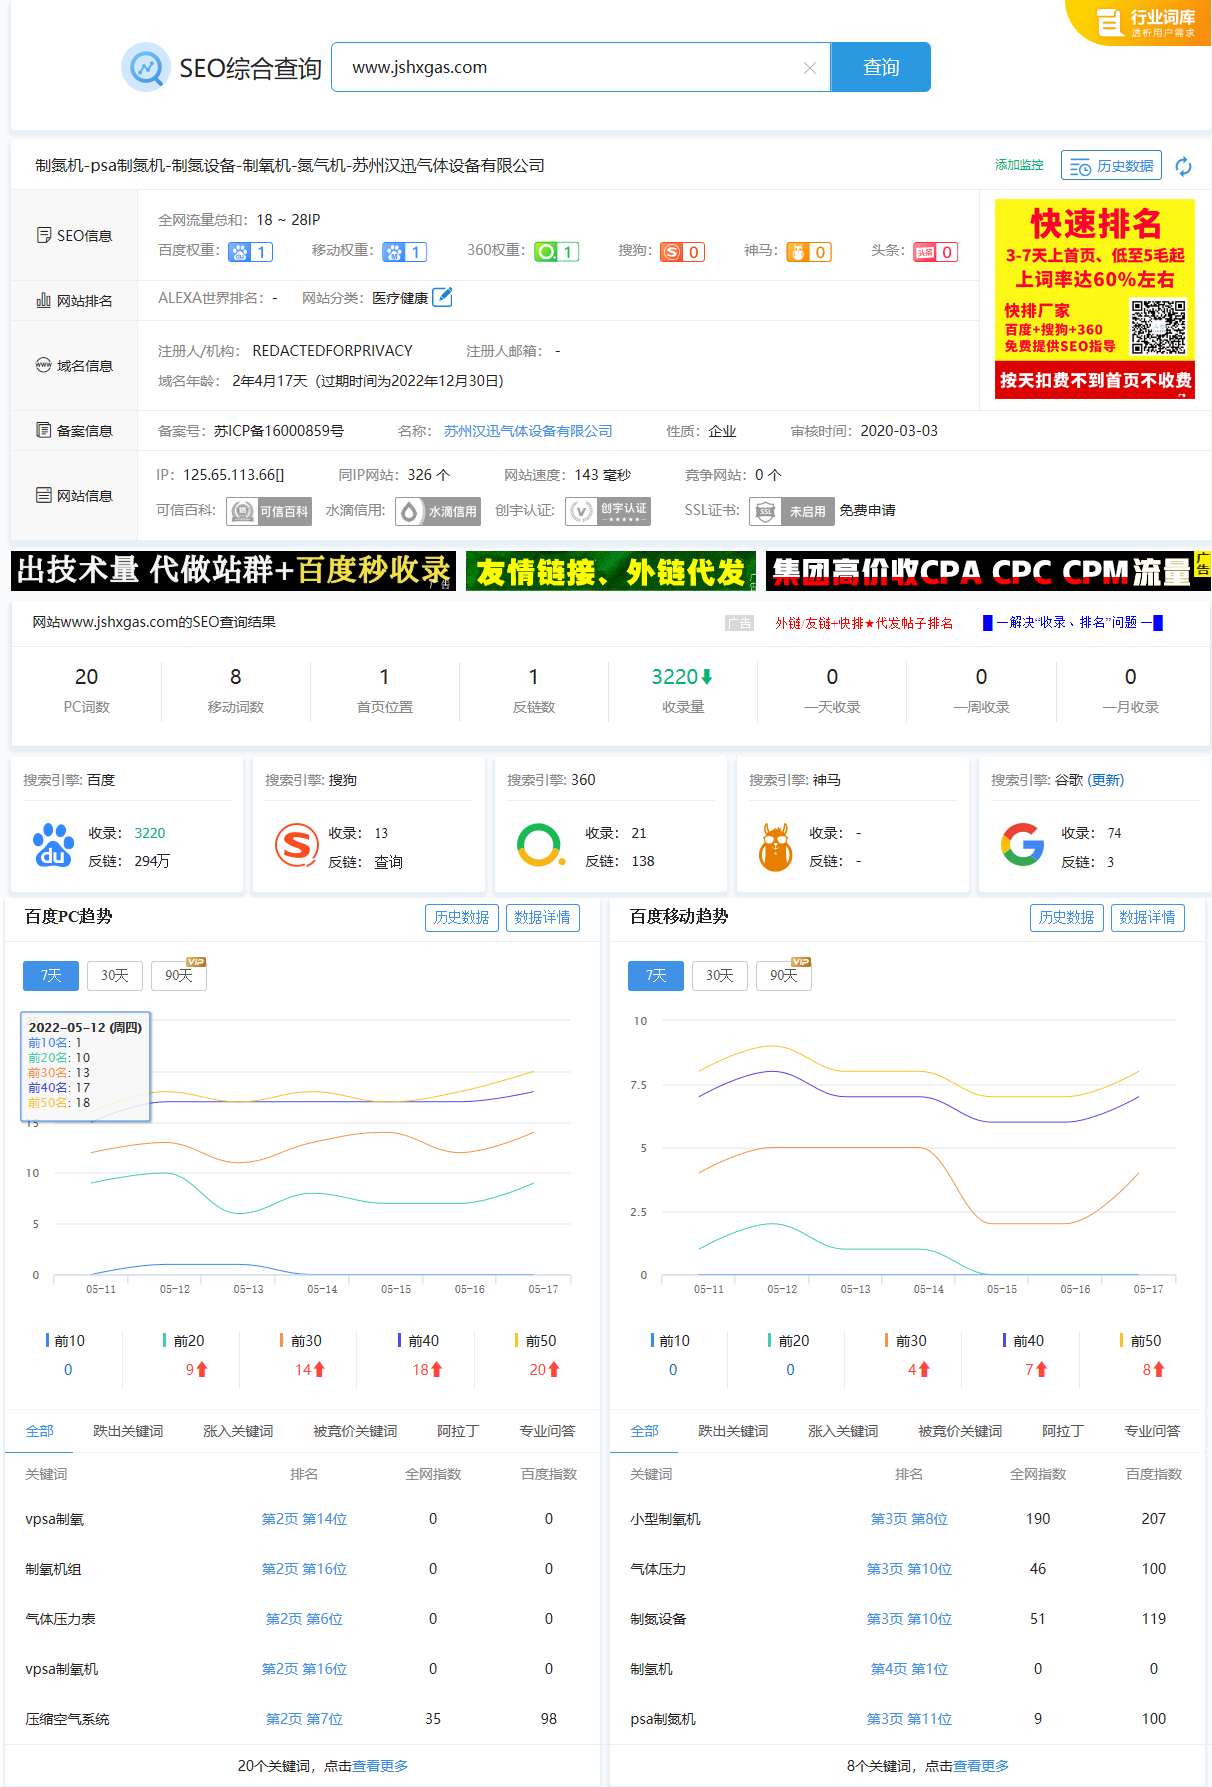Click the Shenma search engine logo
1212x1787 pixels.
[x=776, y=846]
